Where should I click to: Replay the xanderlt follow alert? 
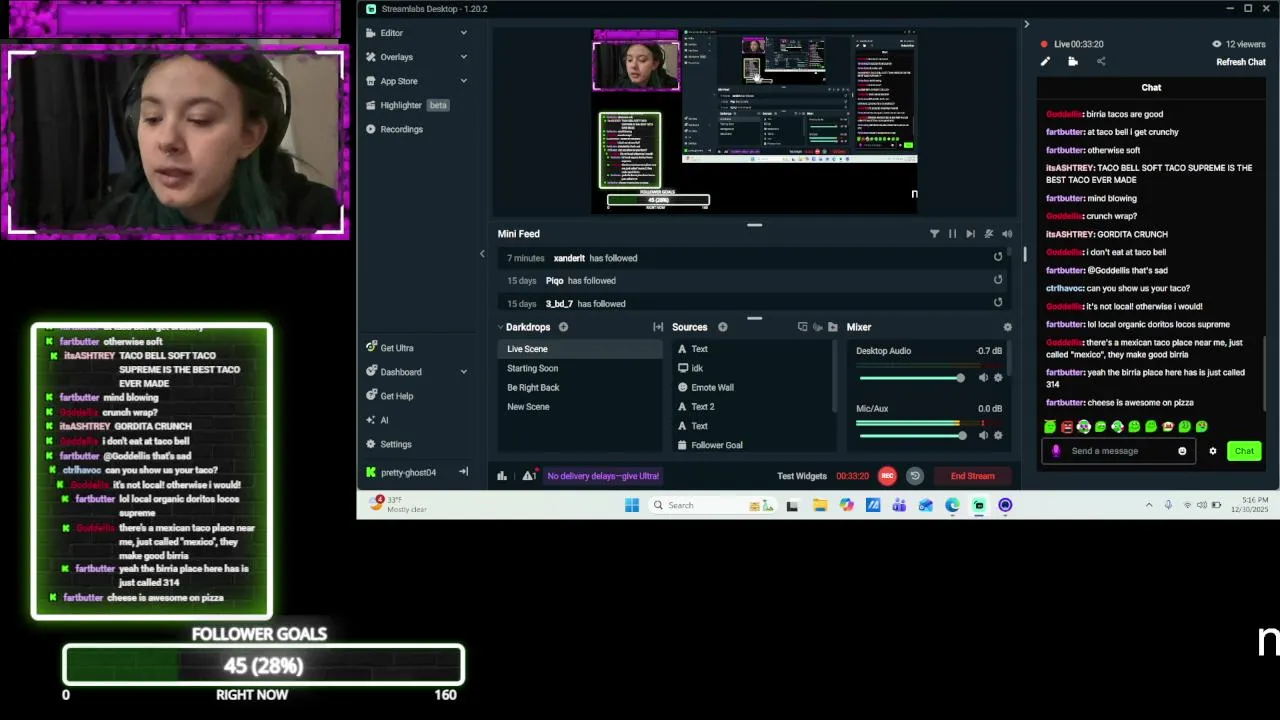997,257
